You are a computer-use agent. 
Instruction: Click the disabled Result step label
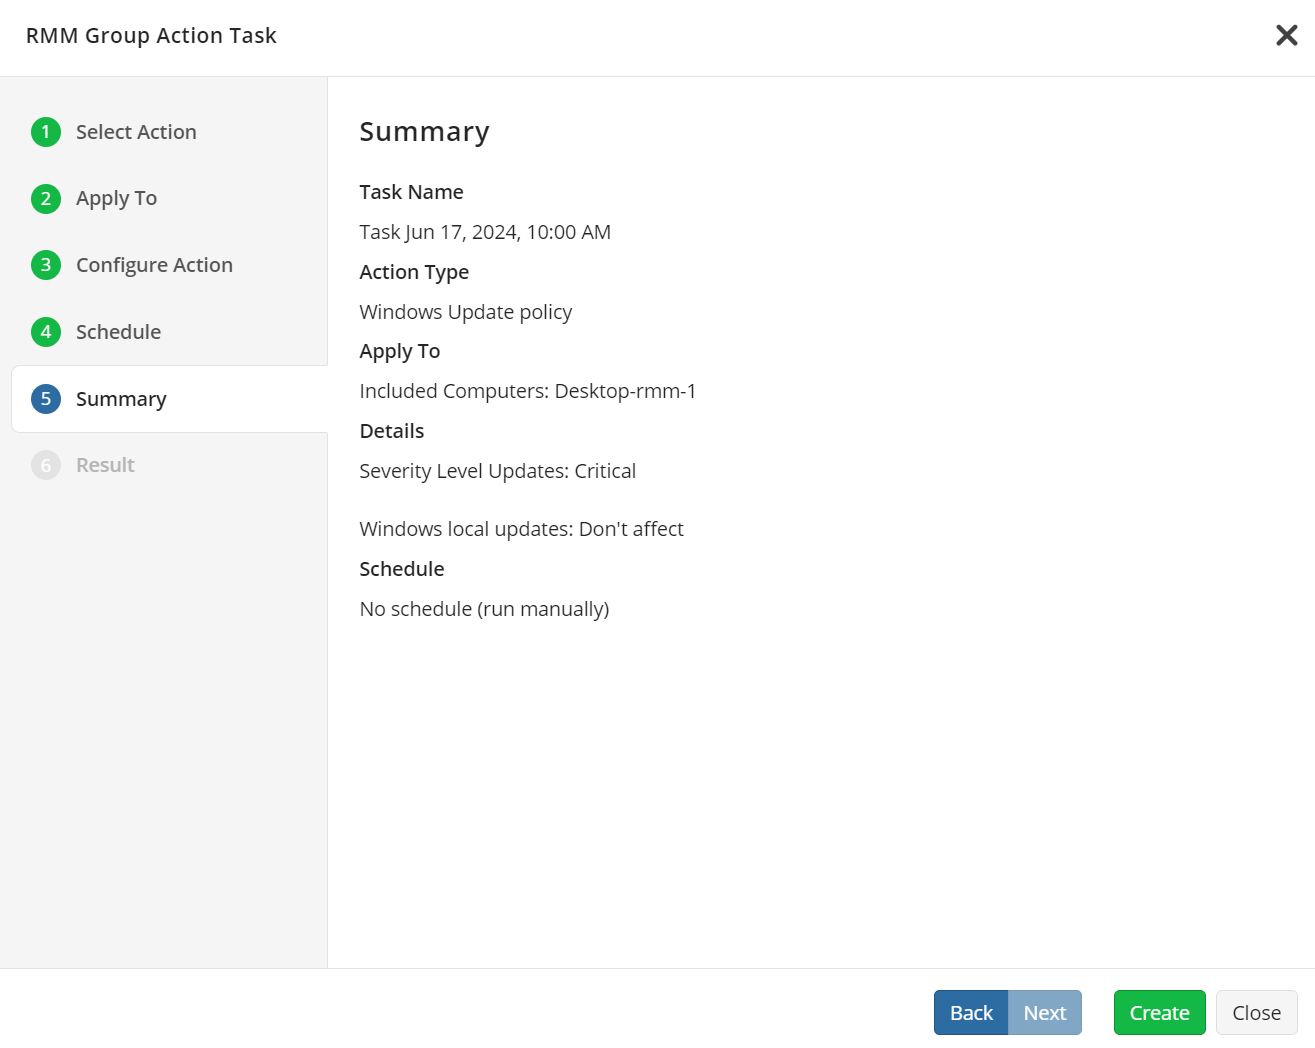point(105,465)
